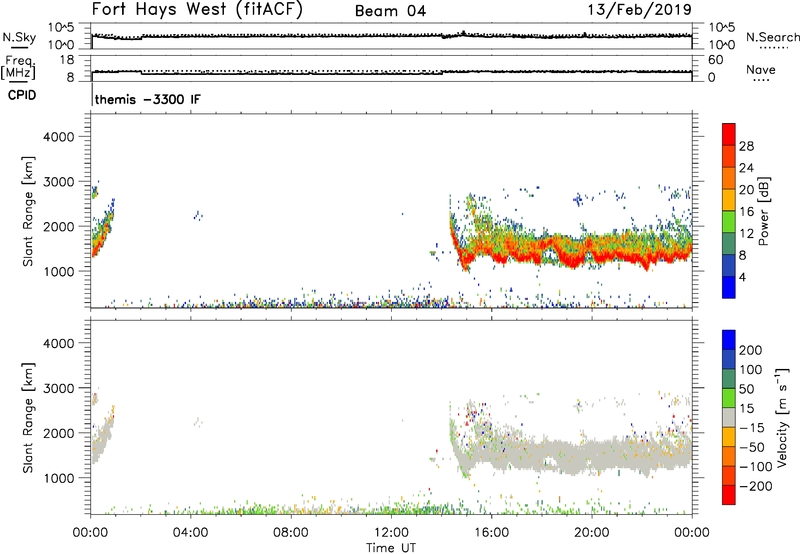Click the noise trace in the N.Sky panel
The image size is (800, 554).
click(391, 36)
